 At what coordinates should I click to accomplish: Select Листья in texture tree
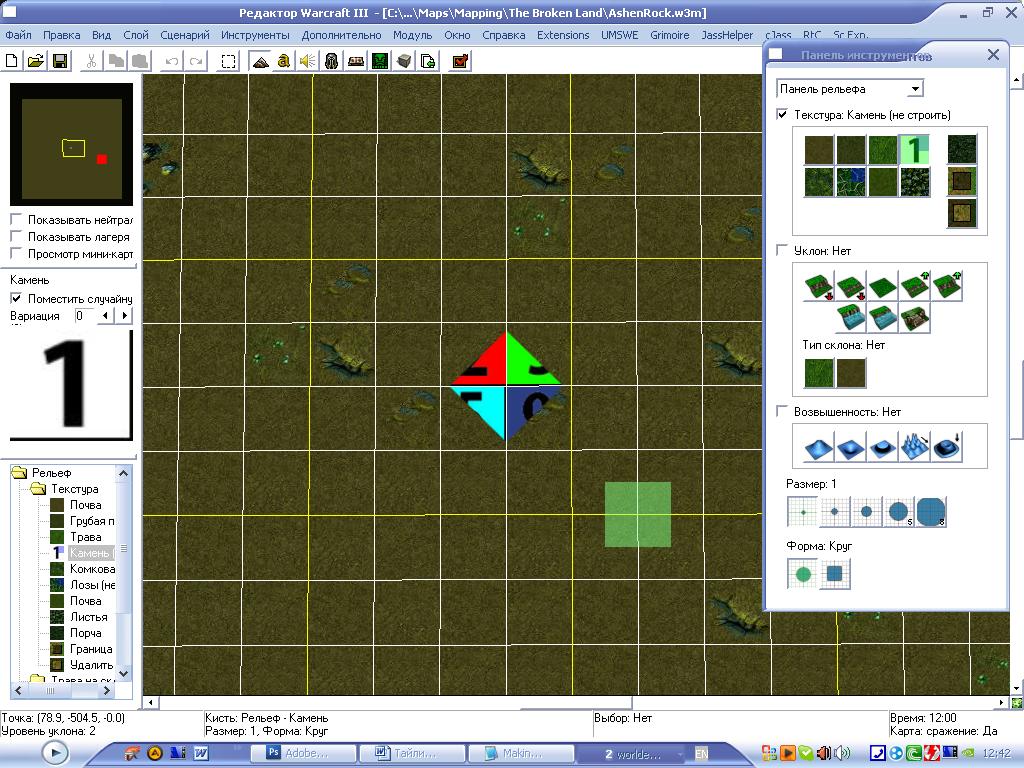pos(89,616)
